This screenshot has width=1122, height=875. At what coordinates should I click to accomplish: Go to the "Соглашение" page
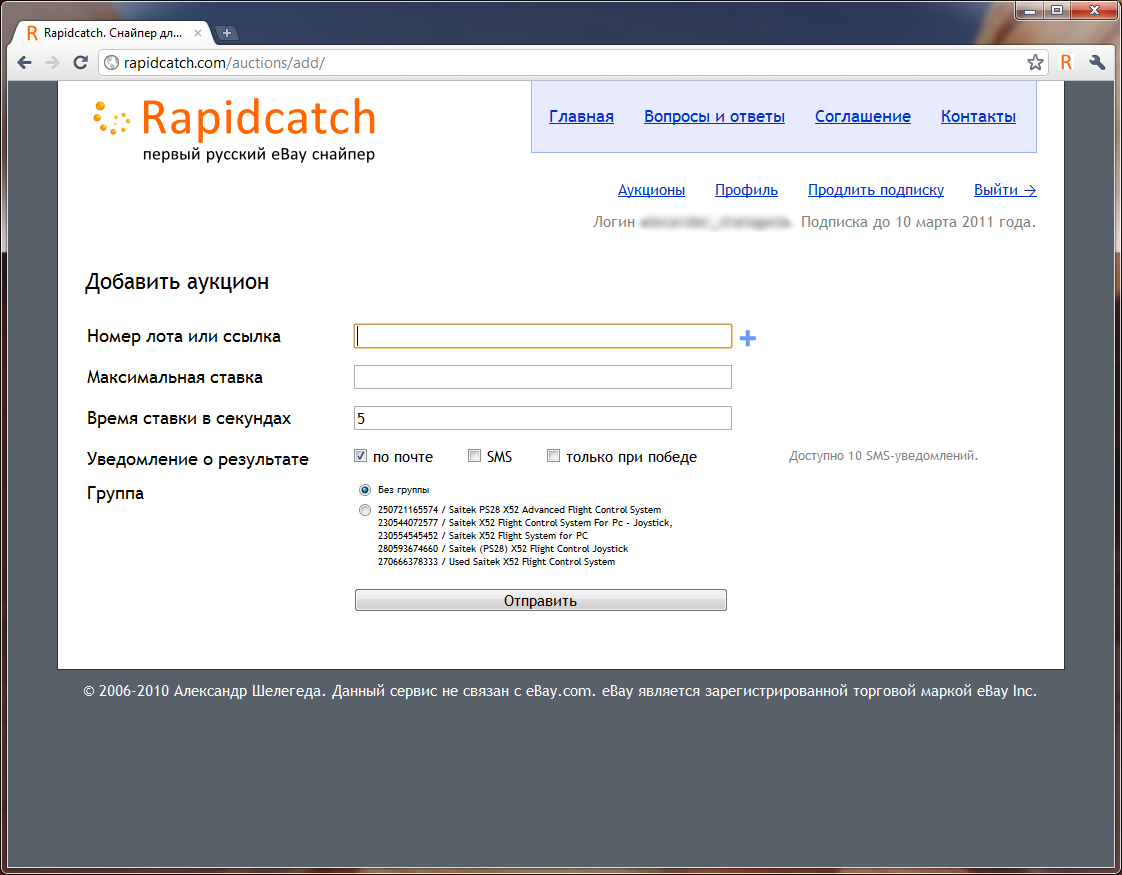click(x=862, y=117)
